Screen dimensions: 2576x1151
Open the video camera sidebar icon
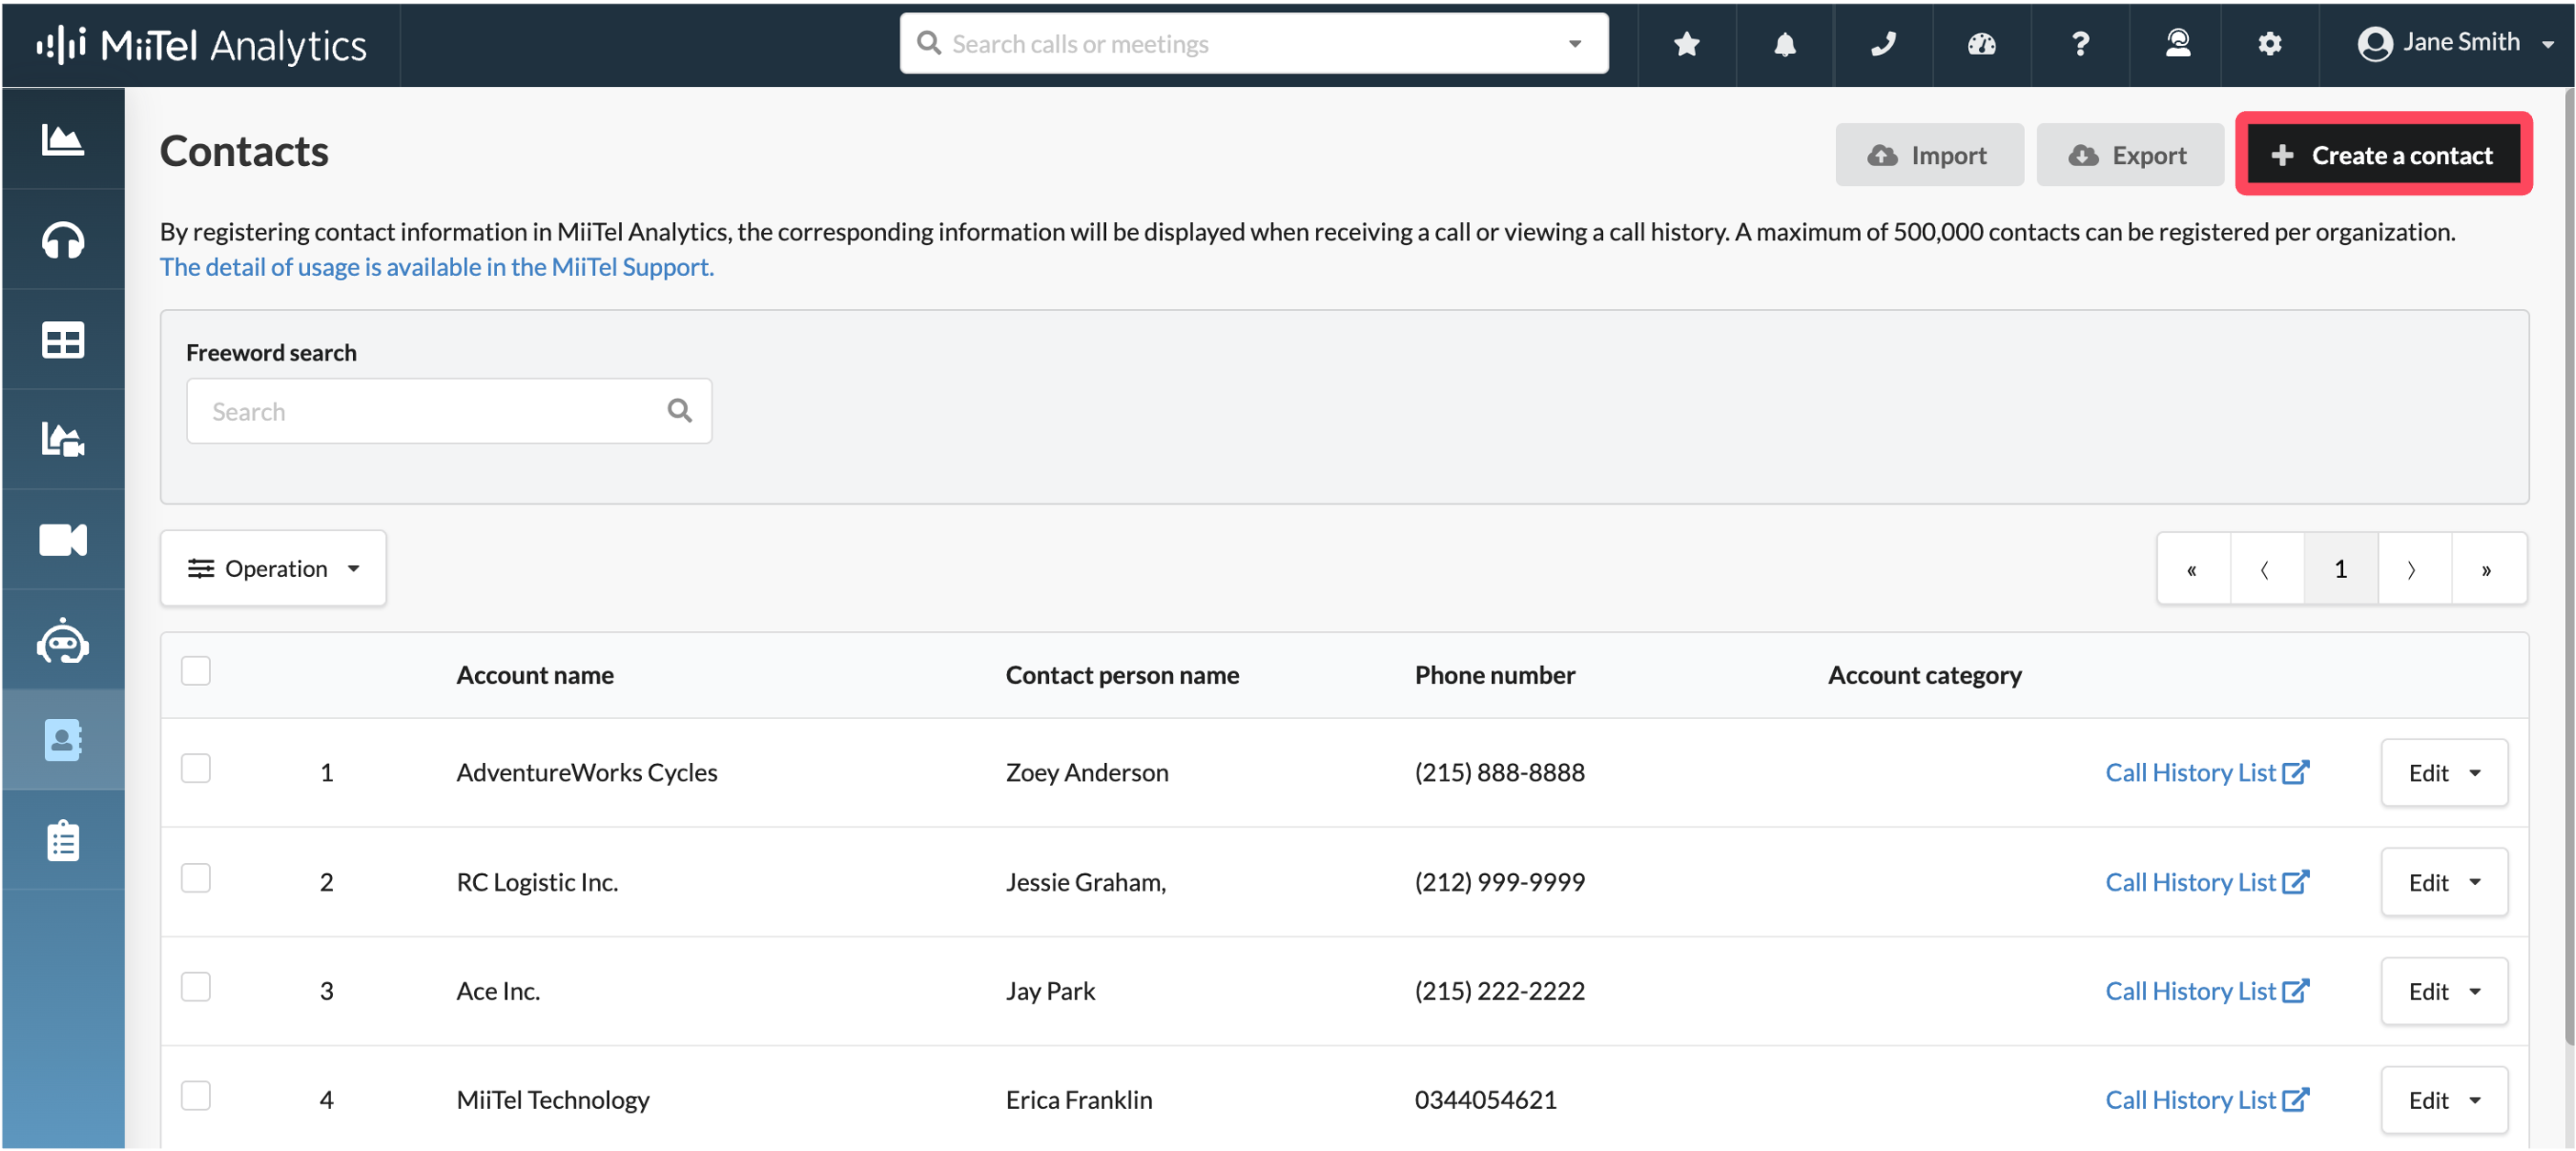[x=63, y=539]
